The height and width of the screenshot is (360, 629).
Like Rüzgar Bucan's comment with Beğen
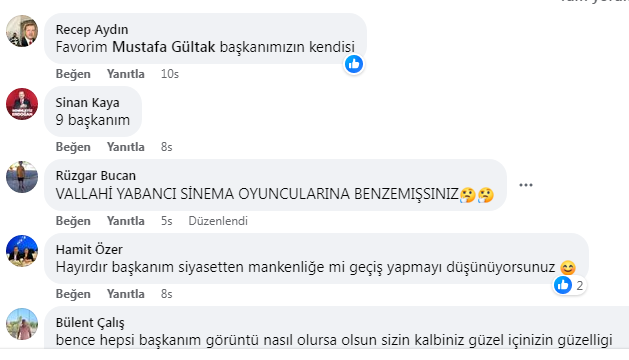click(73, 221)
